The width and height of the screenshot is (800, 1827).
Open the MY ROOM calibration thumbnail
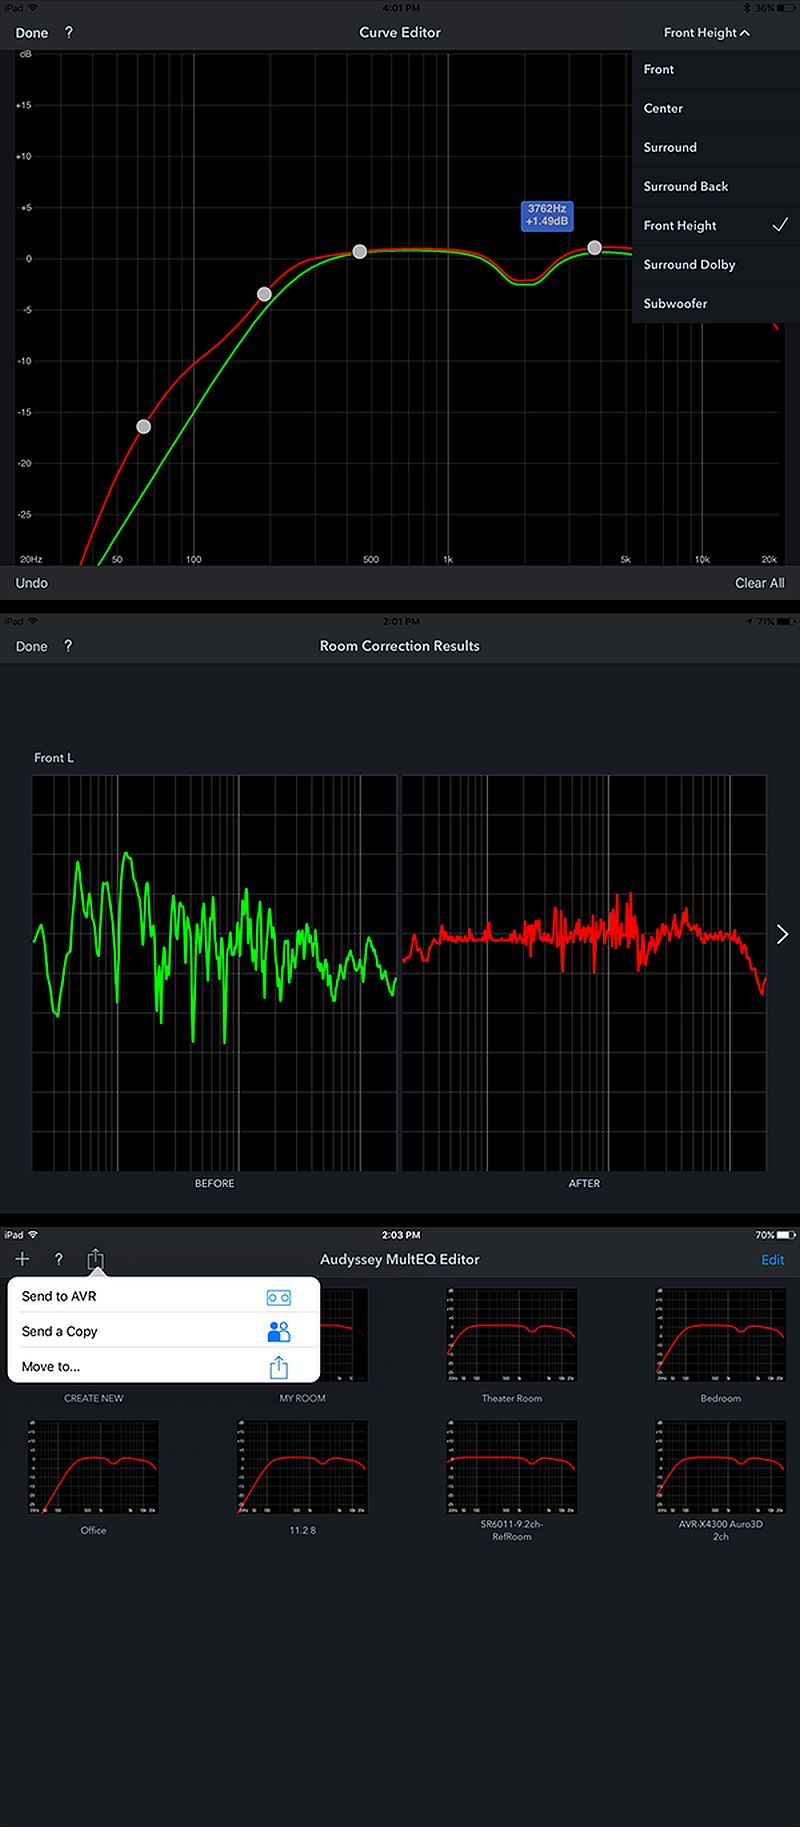click(x=344, y=1336)
